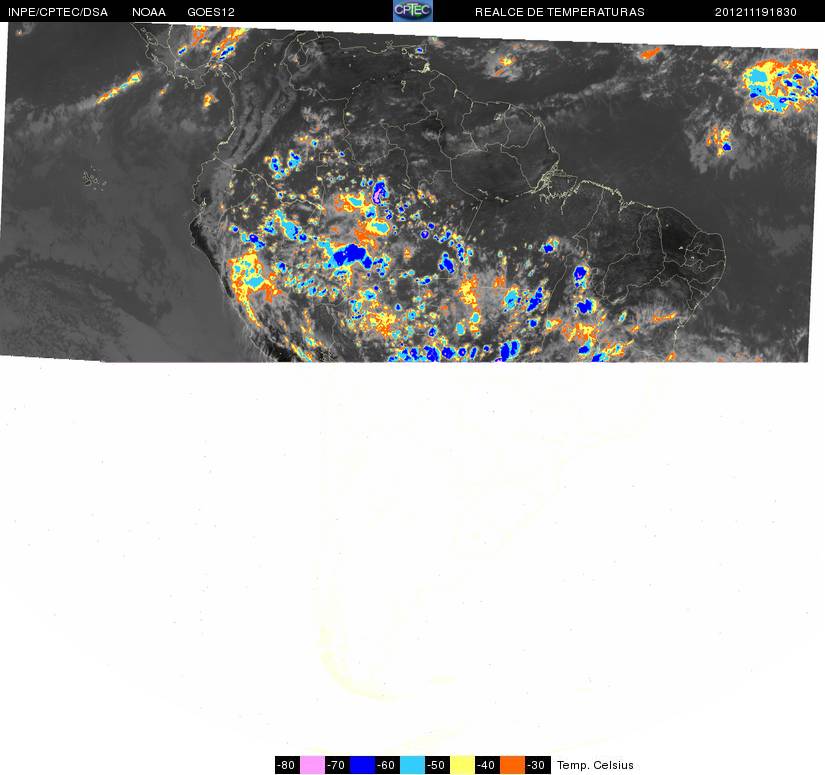The height and width of the screenshot is (775, 825).
Task: Click the GOES12 satellite label
Action: 211,12
